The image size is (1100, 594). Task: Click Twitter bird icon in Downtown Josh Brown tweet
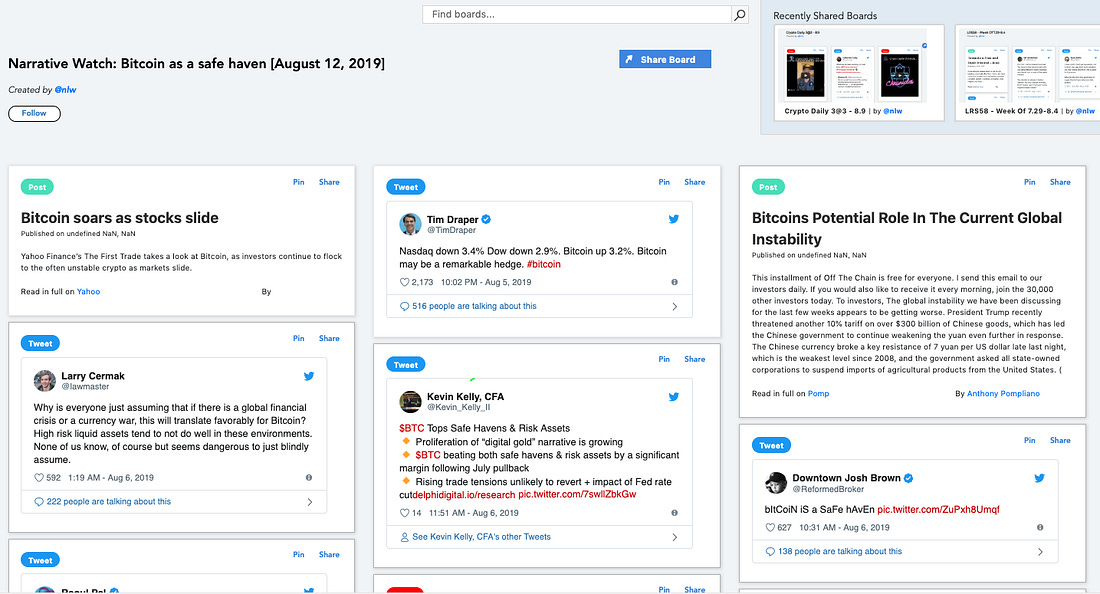(x=1039, y=478)
